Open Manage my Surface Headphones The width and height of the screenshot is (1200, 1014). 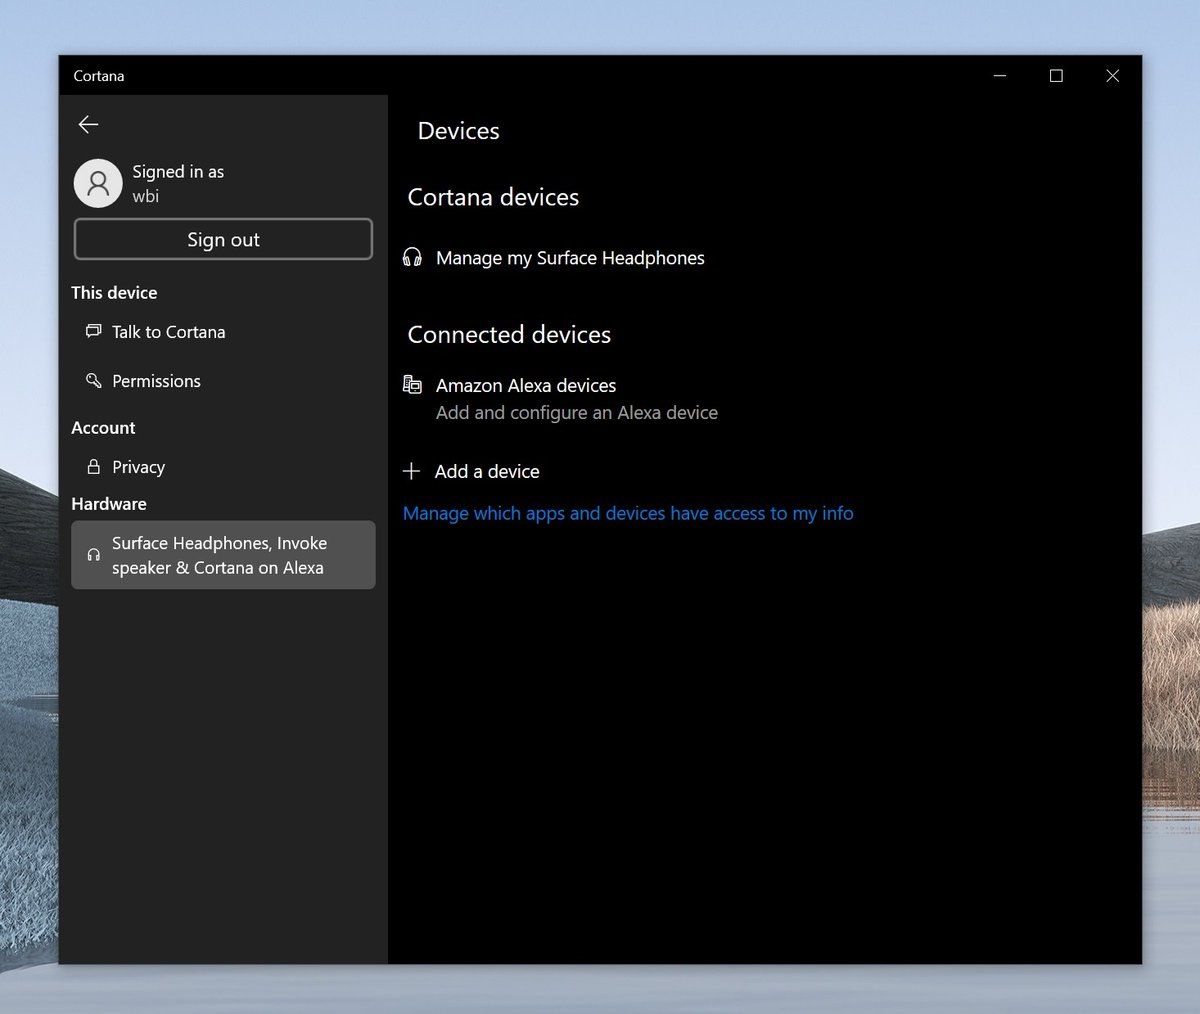570,258
